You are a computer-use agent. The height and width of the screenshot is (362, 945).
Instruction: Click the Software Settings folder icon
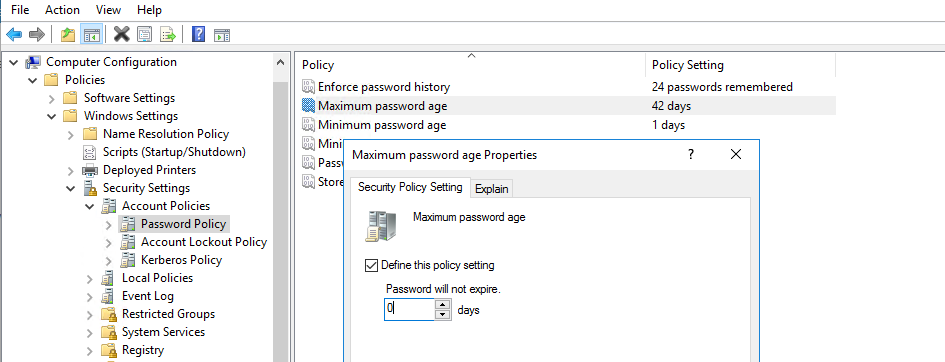coord(71,98)
